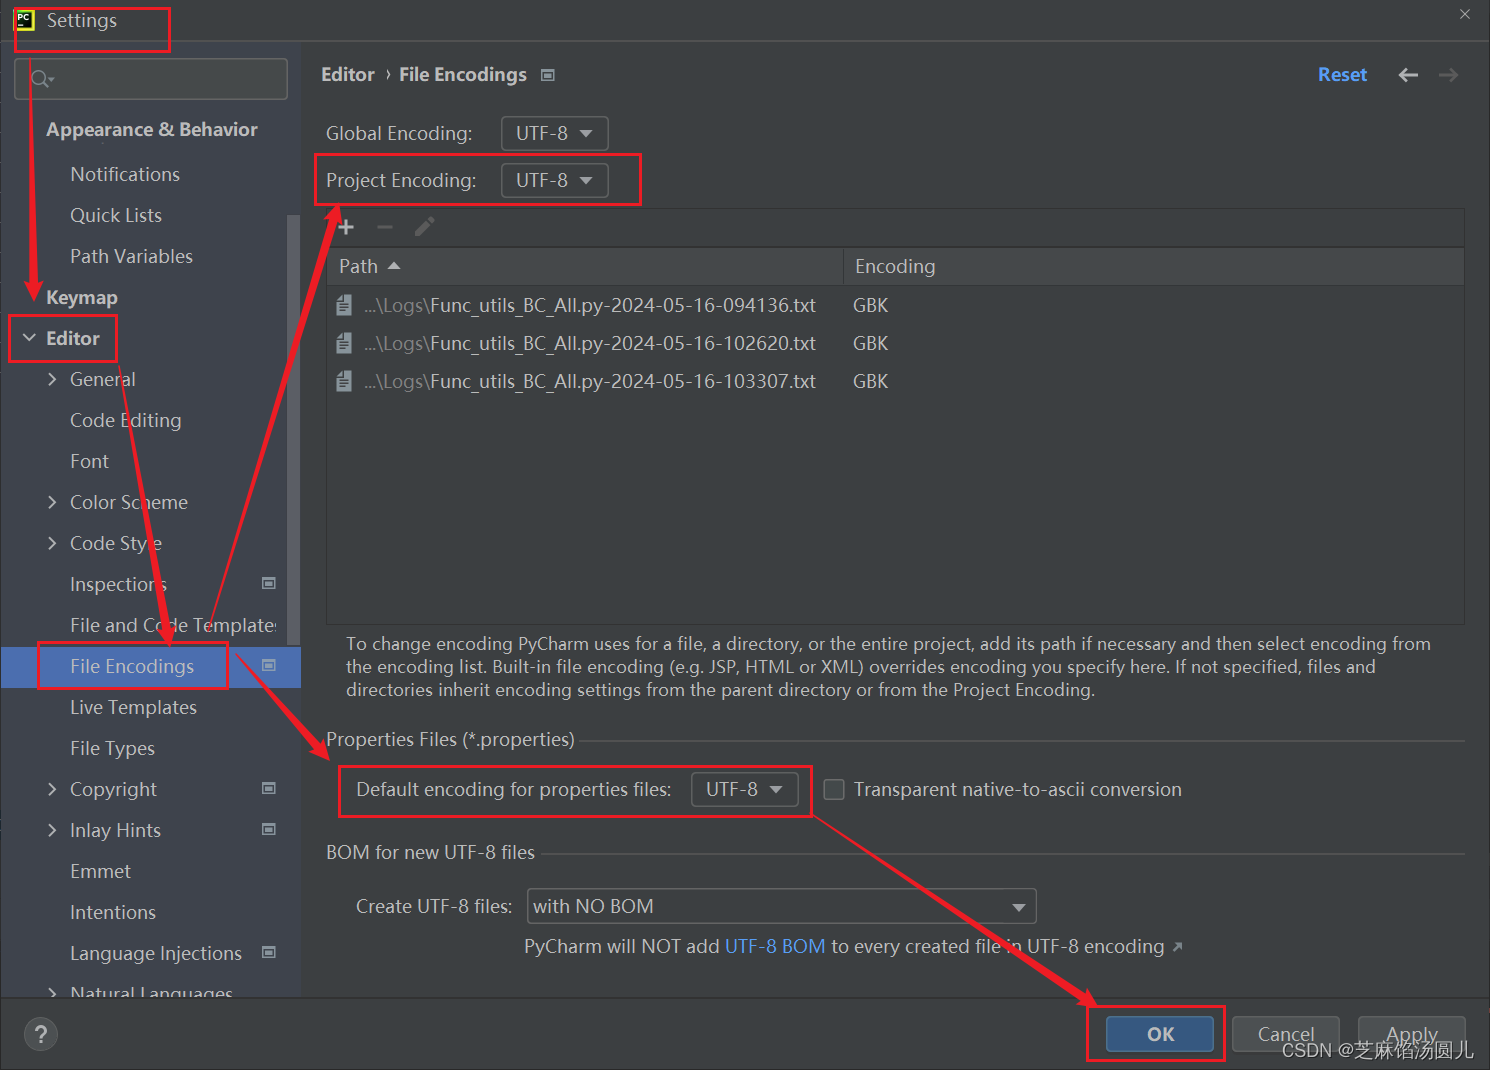
Task: Select Quick Lists settings page
Action: (116, 215)
